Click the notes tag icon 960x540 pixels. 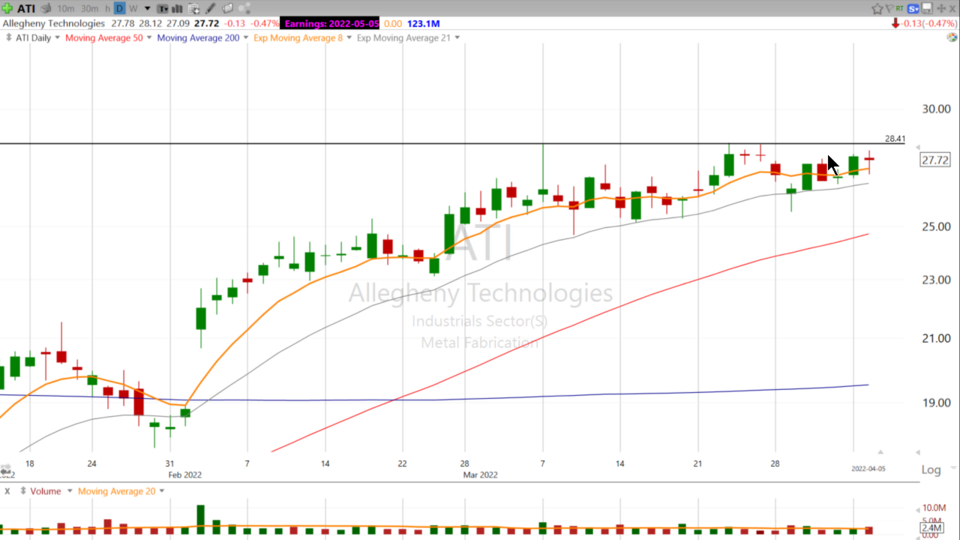(x=227, y=9)
